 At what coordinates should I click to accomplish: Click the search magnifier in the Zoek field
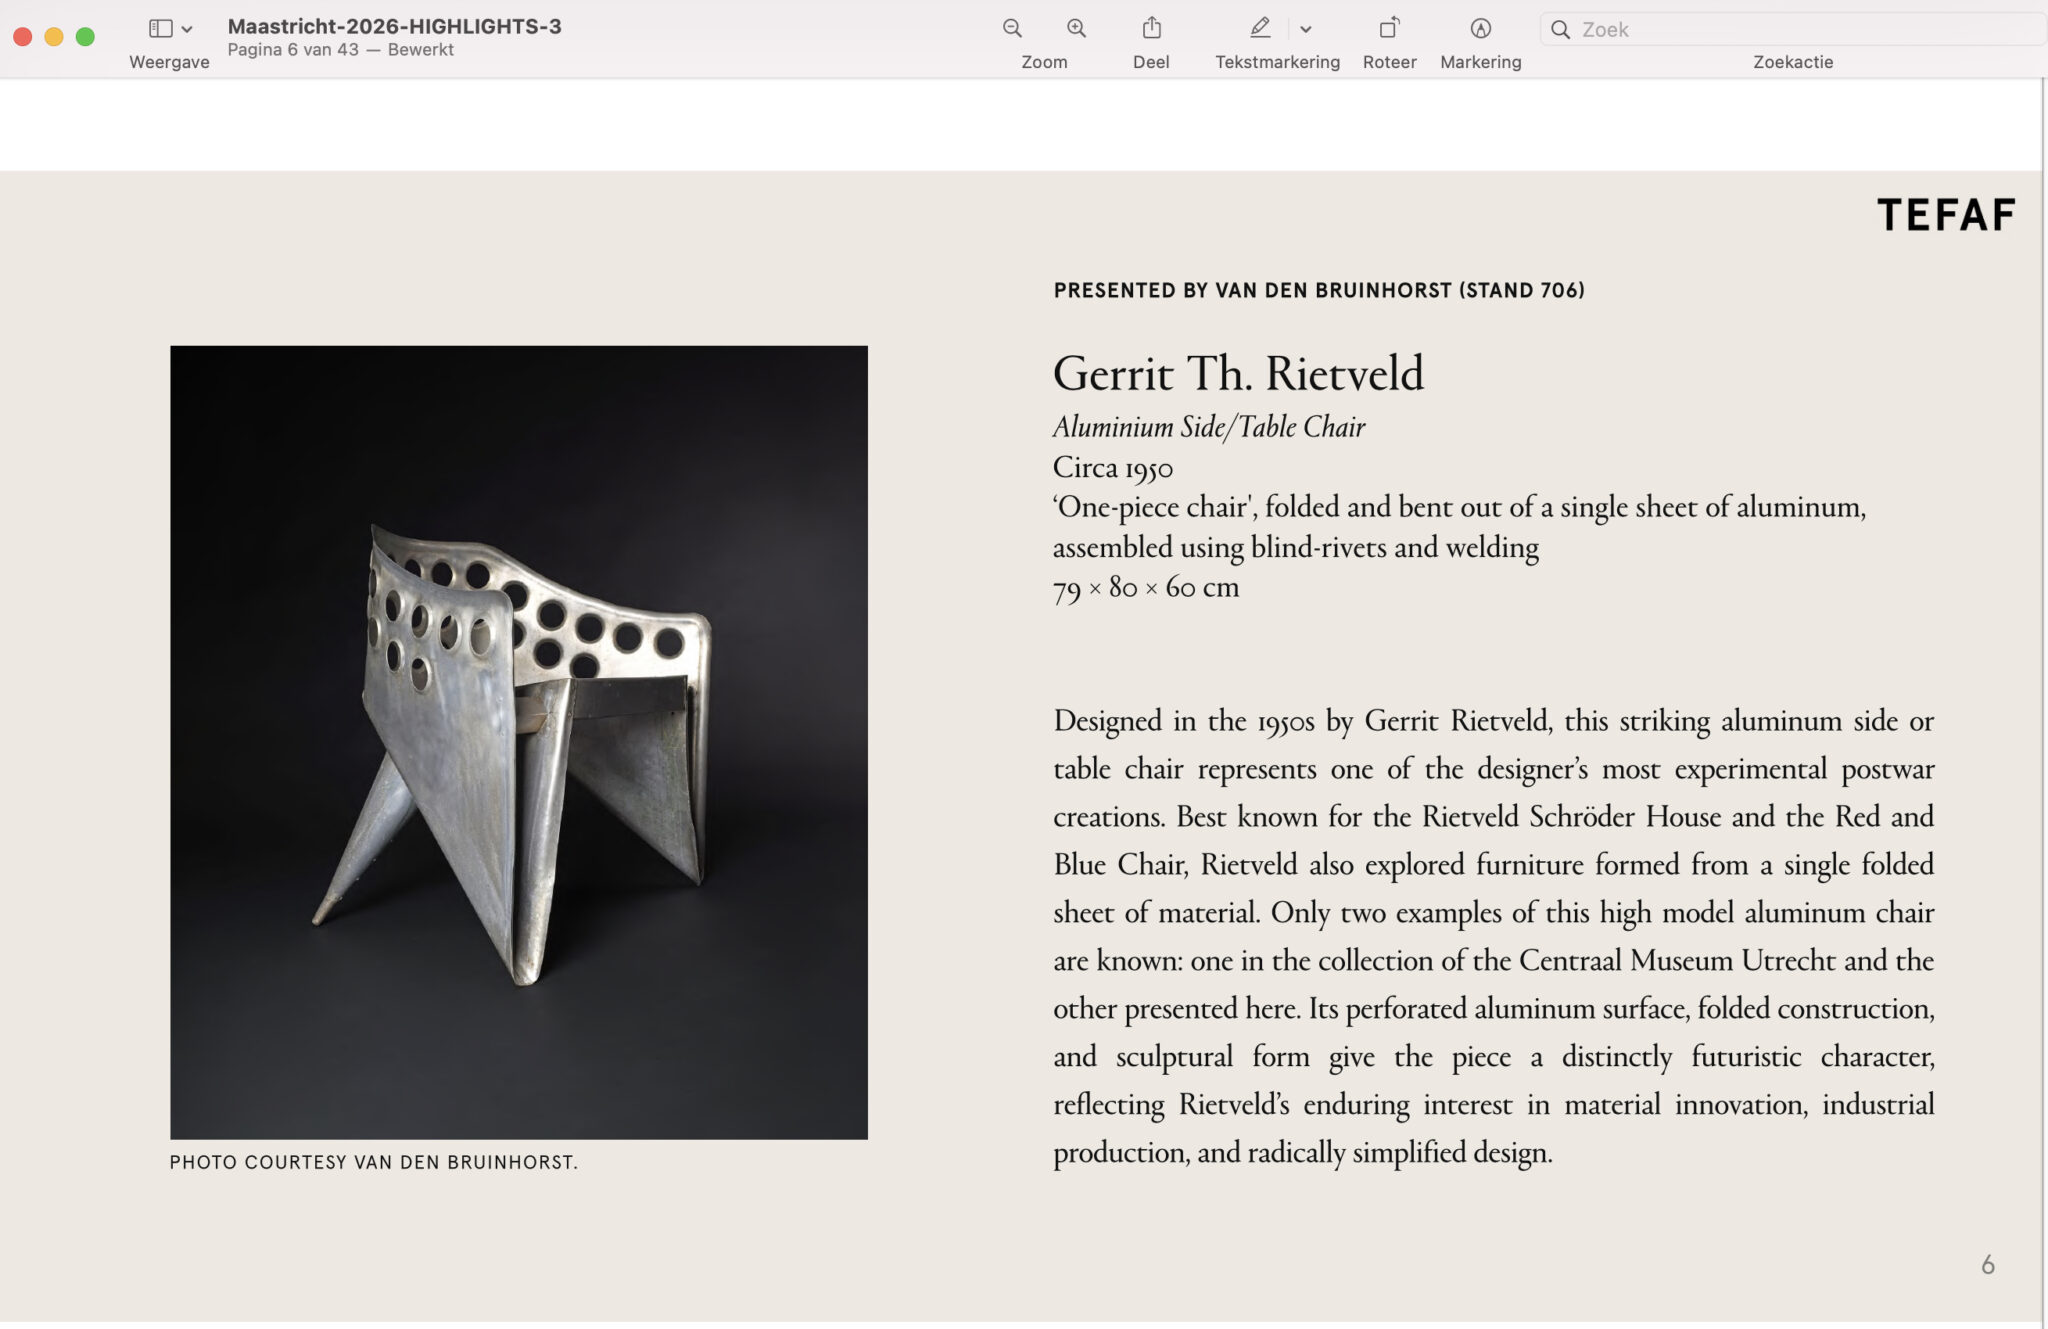1560,30
